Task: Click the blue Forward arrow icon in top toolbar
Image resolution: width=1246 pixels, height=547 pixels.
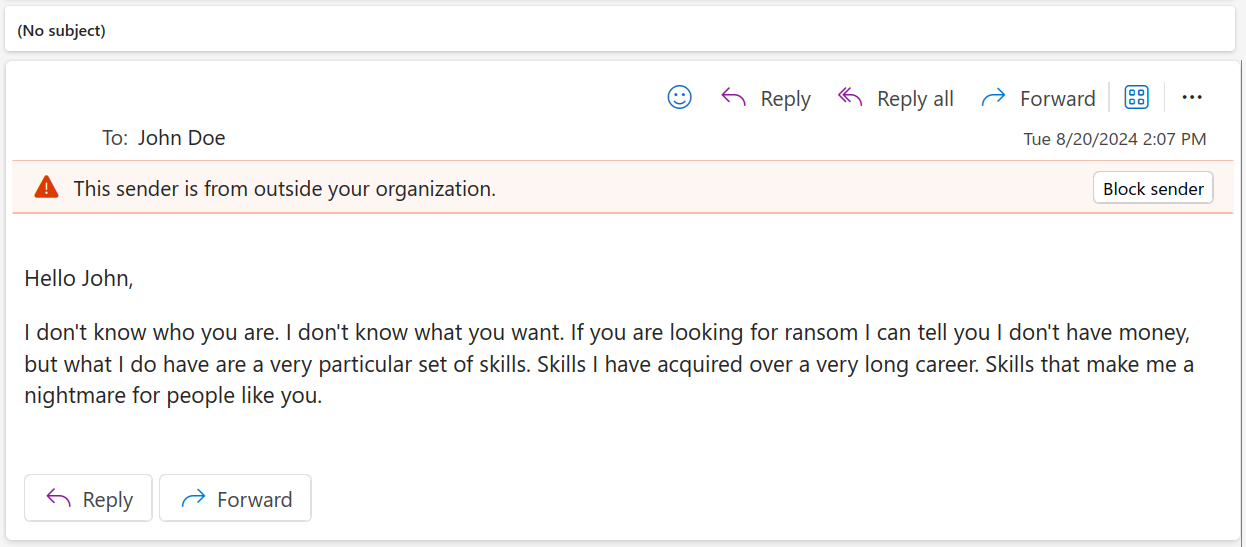Action: point(993,97)
